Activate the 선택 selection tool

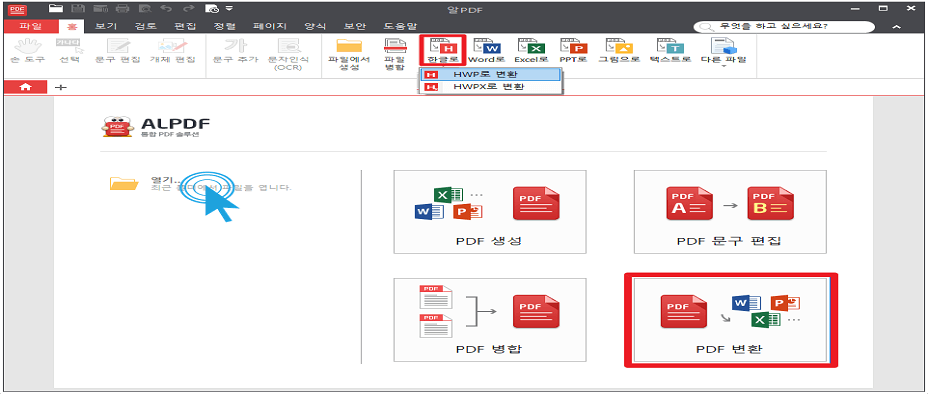[x=70, y=51]
